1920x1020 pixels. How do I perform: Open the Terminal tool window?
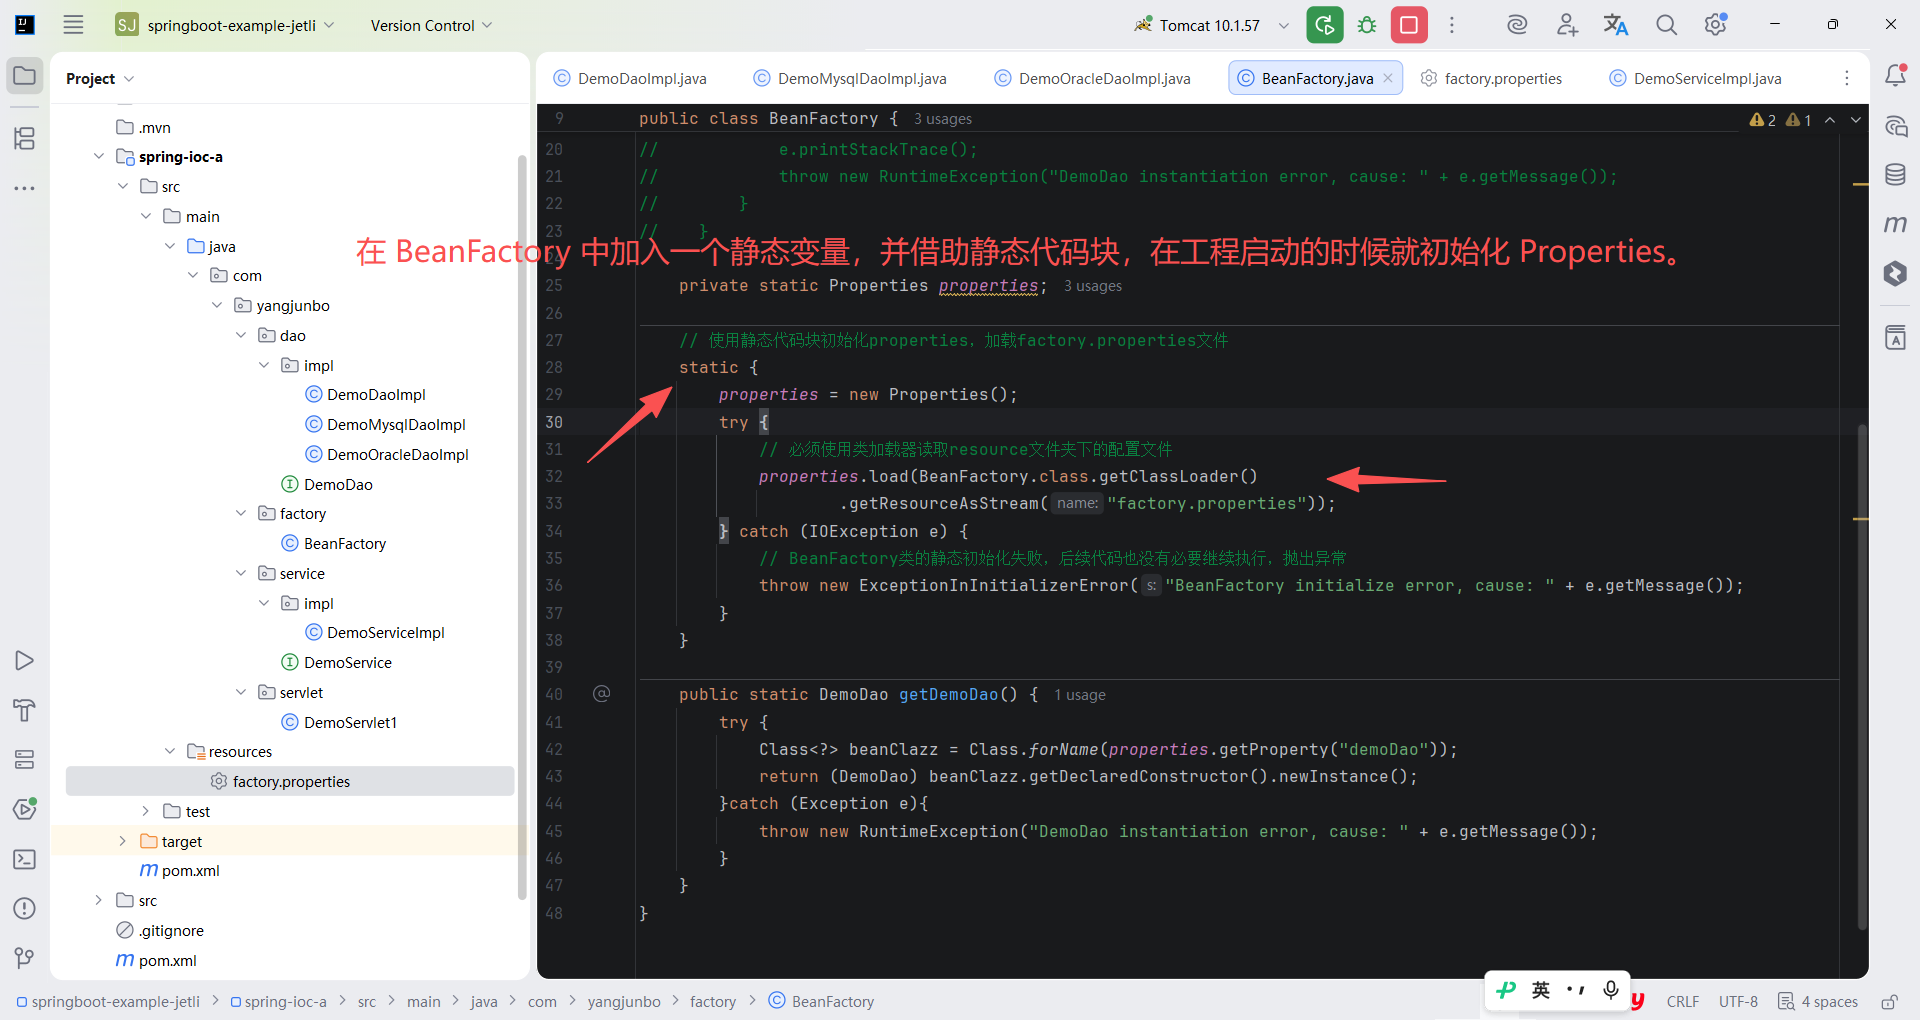pyautogui.click(x=25, y=859)
